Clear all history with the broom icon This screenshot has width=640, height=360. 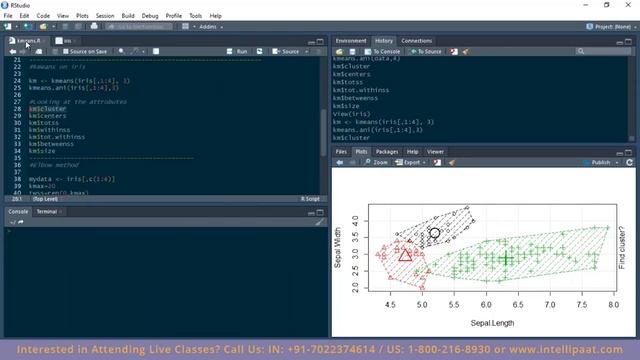(465, 51)
